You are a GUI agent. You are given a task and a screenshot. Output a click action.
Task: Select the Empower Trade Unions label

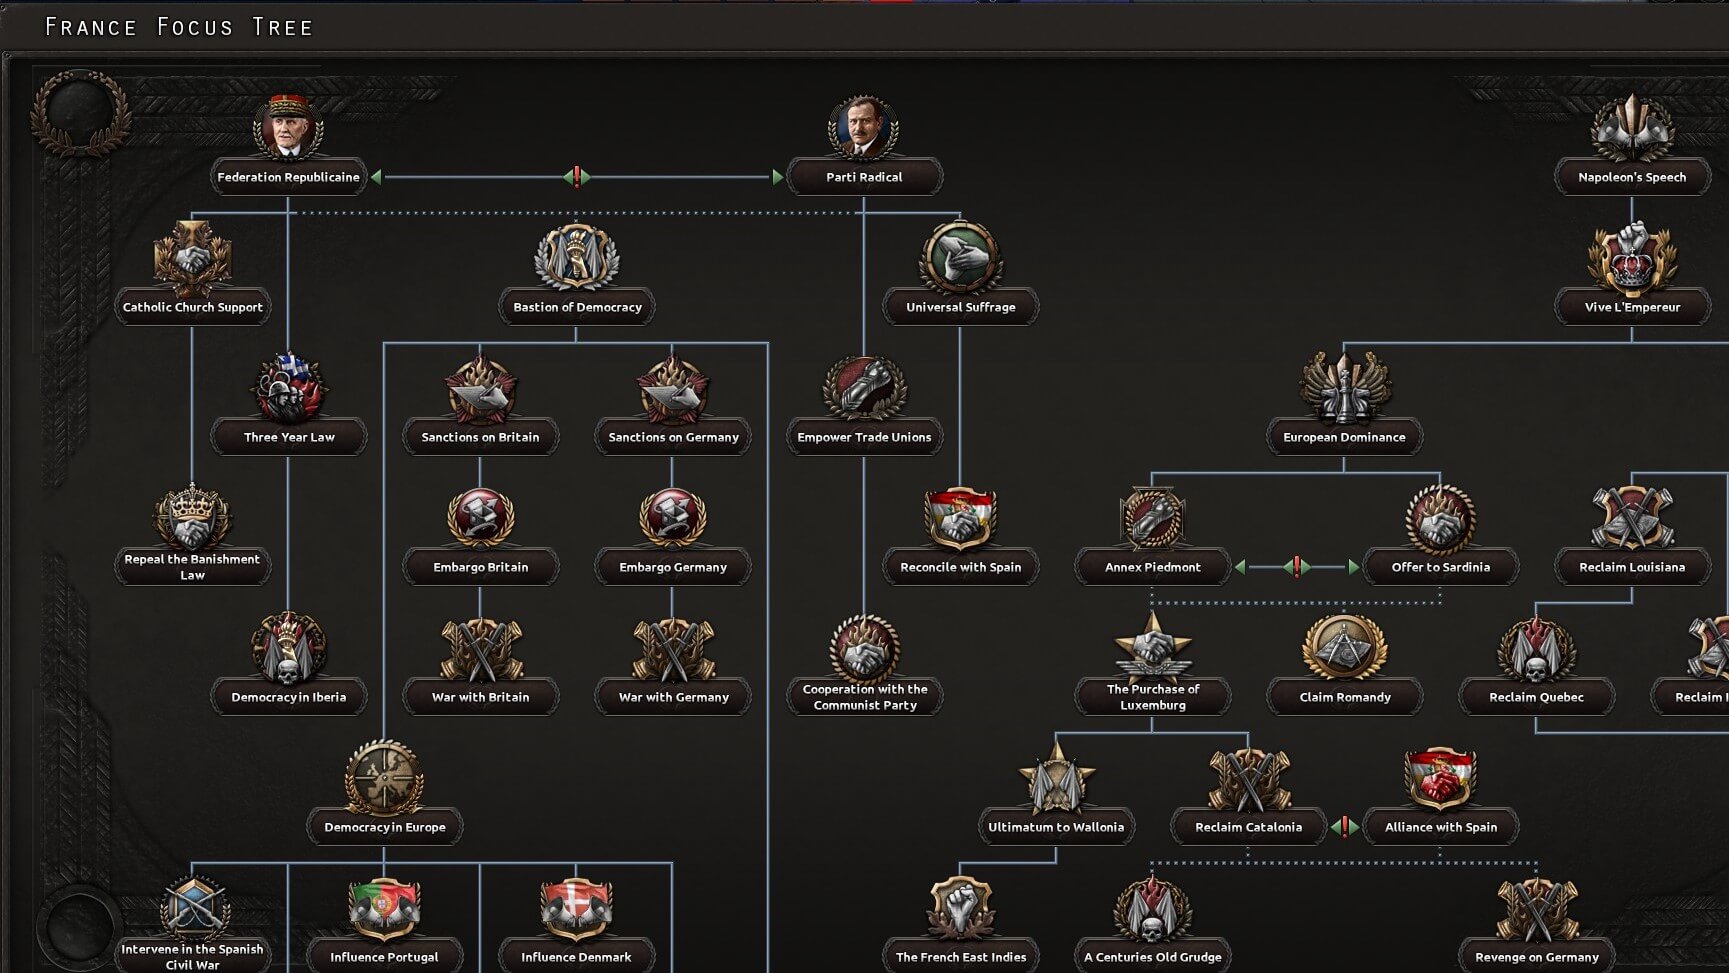tap(864, 437)
